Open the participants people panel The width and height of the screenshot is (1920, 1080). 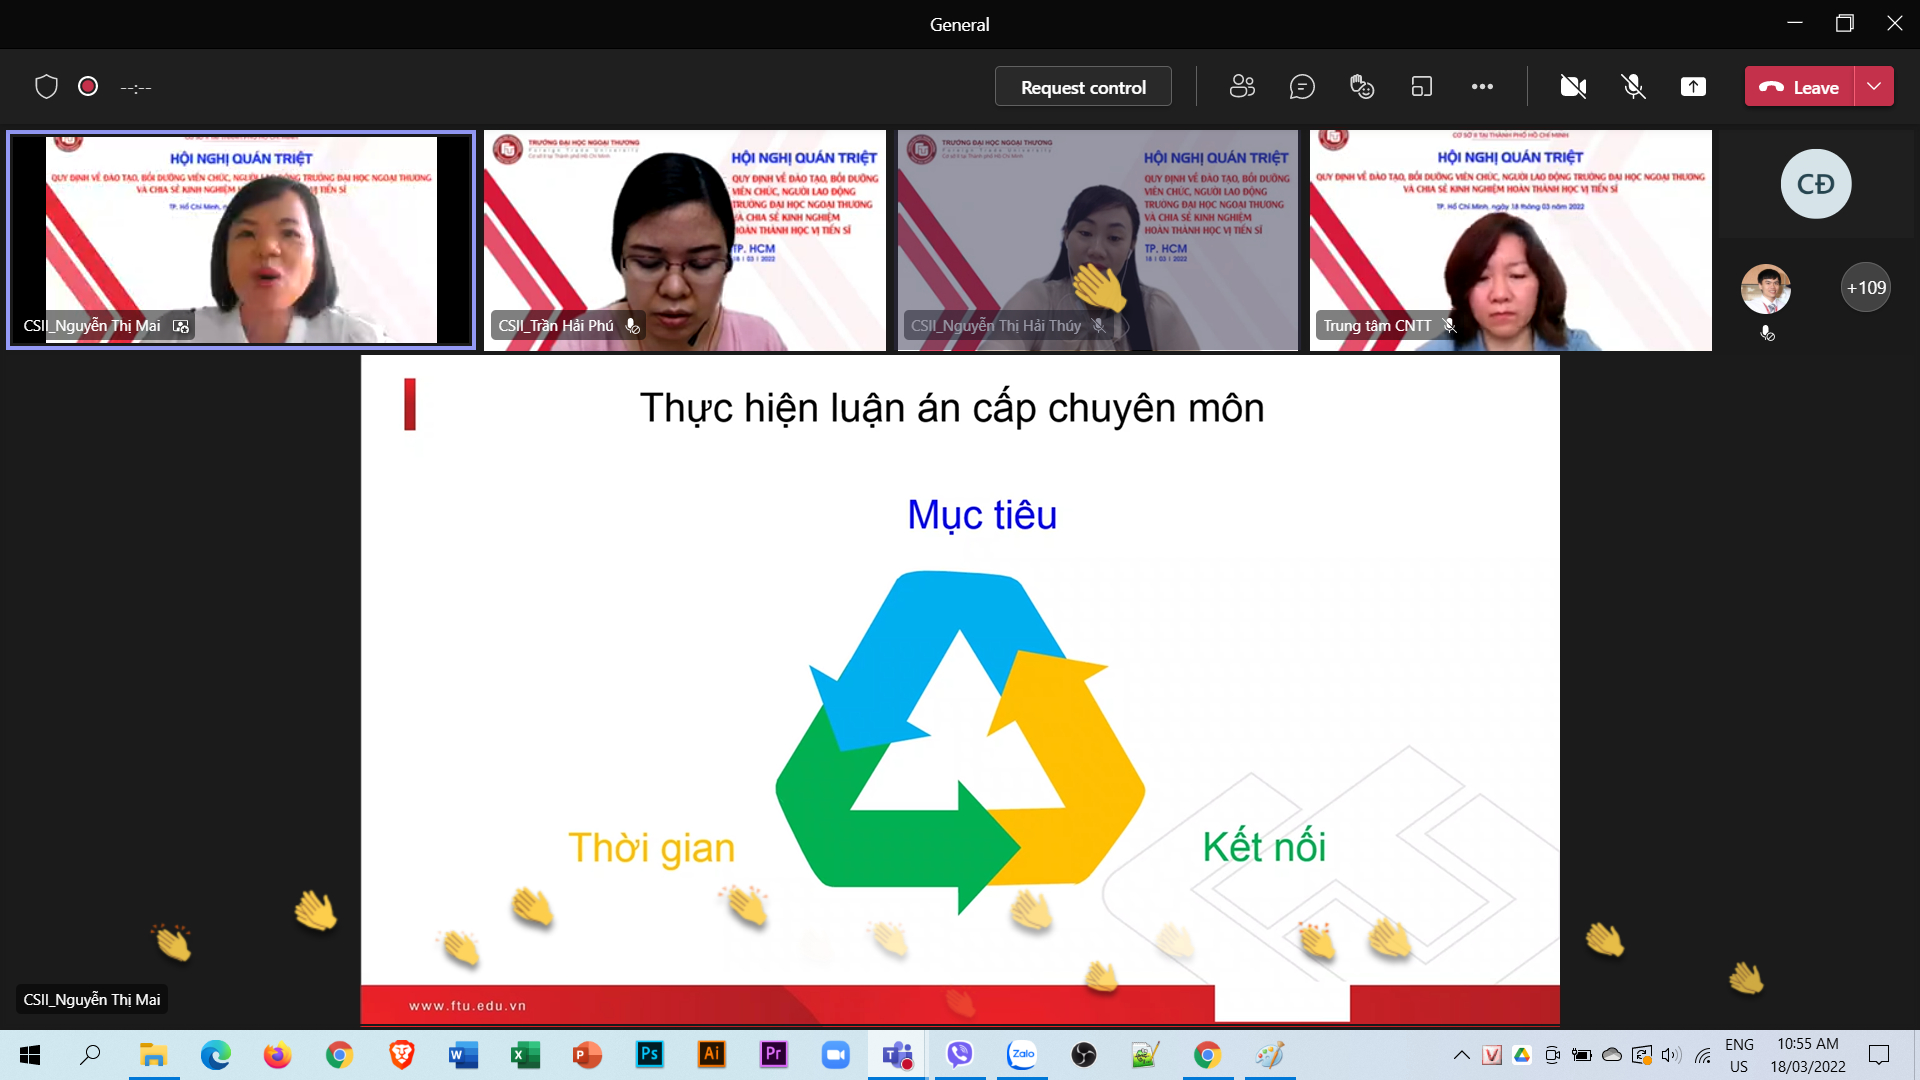(1242, 87)
